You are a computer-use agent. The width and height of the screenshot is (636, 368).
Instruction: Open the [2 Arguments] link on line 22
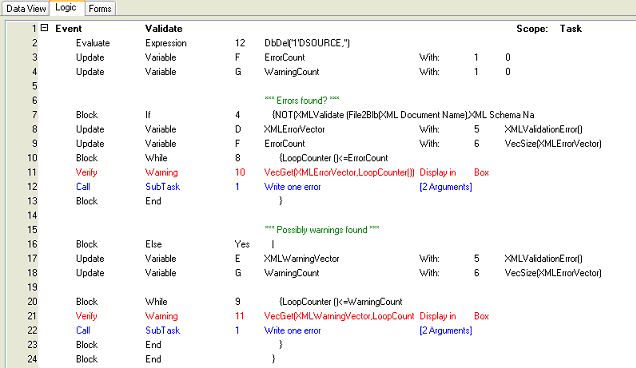tap(446, 331)
